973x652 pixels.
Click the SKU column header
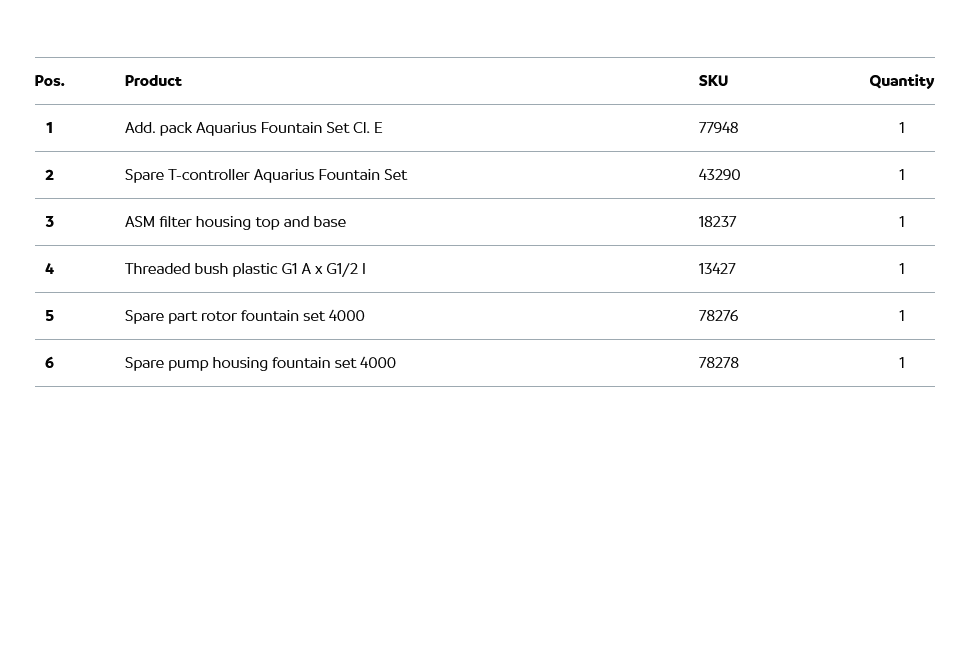(x=713, y=81)
